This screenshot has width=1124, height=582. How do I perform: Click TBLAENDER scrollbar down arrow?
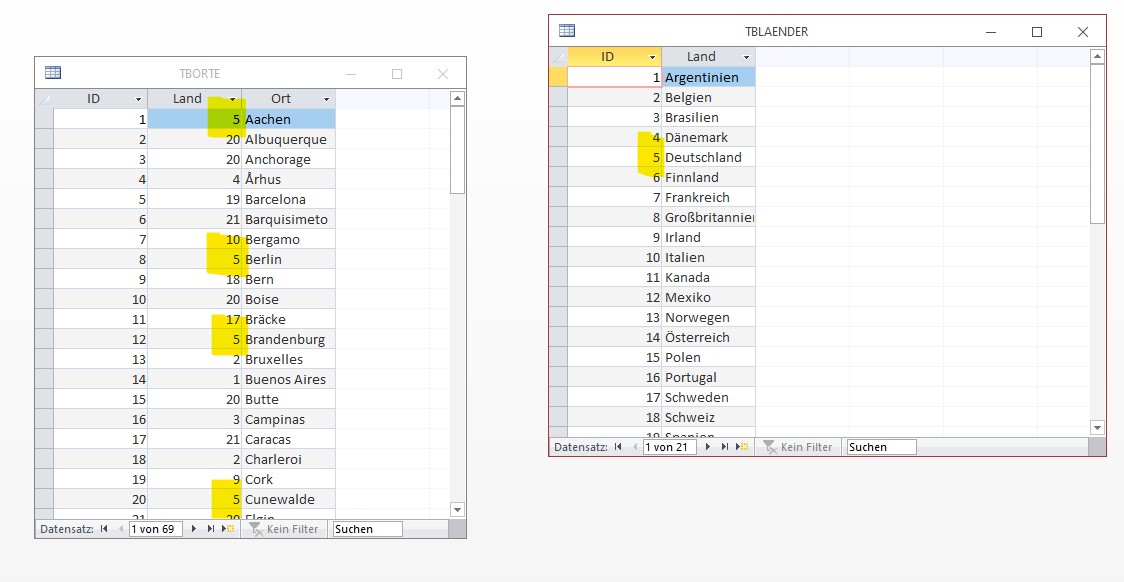(1097, 428)
